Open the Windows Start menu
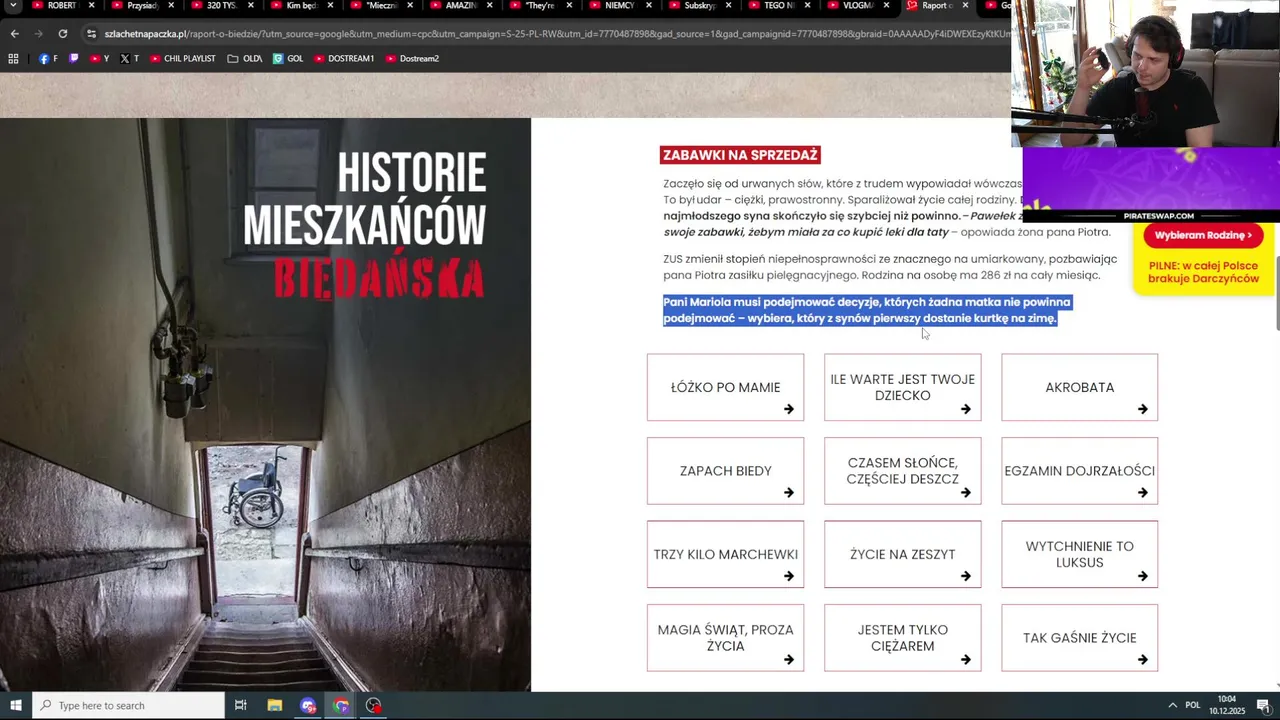Image resolution: width=1280 pixels, height=720 pixels. (15, 705)
